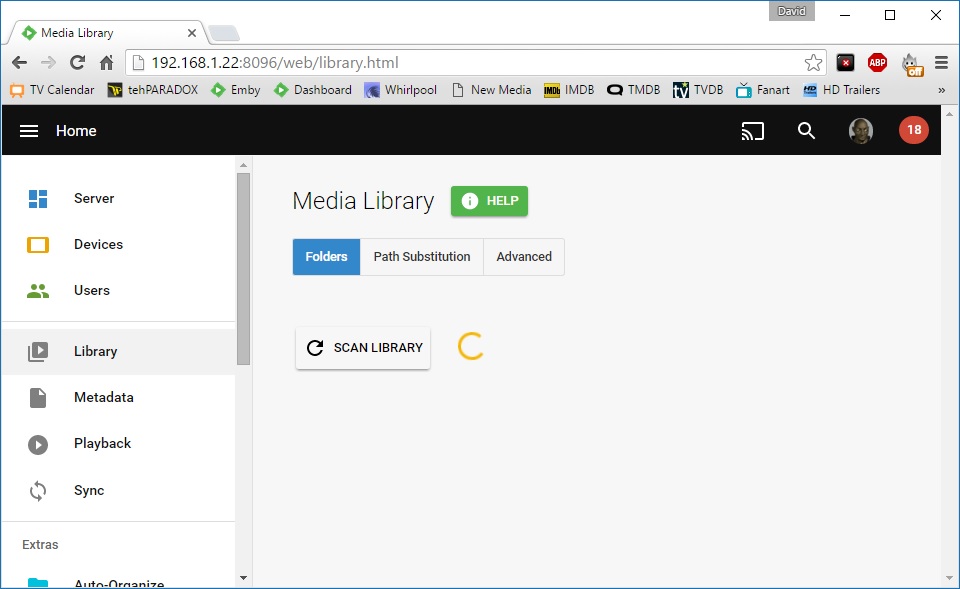
Task: Click the Cast icon in the header
Action: tap(753, 130)
